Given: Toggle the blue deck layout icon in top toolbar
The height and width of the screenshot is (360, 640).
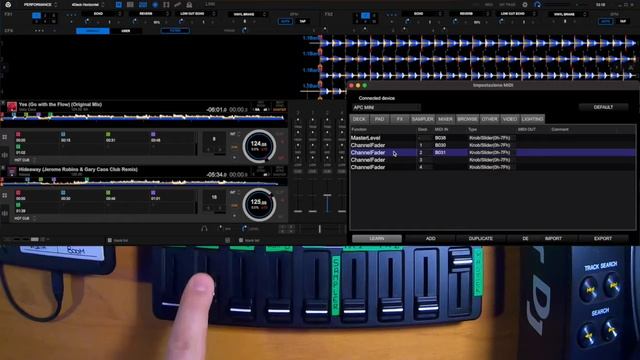Looking at the screenshot, I should (x=118, y=5).
